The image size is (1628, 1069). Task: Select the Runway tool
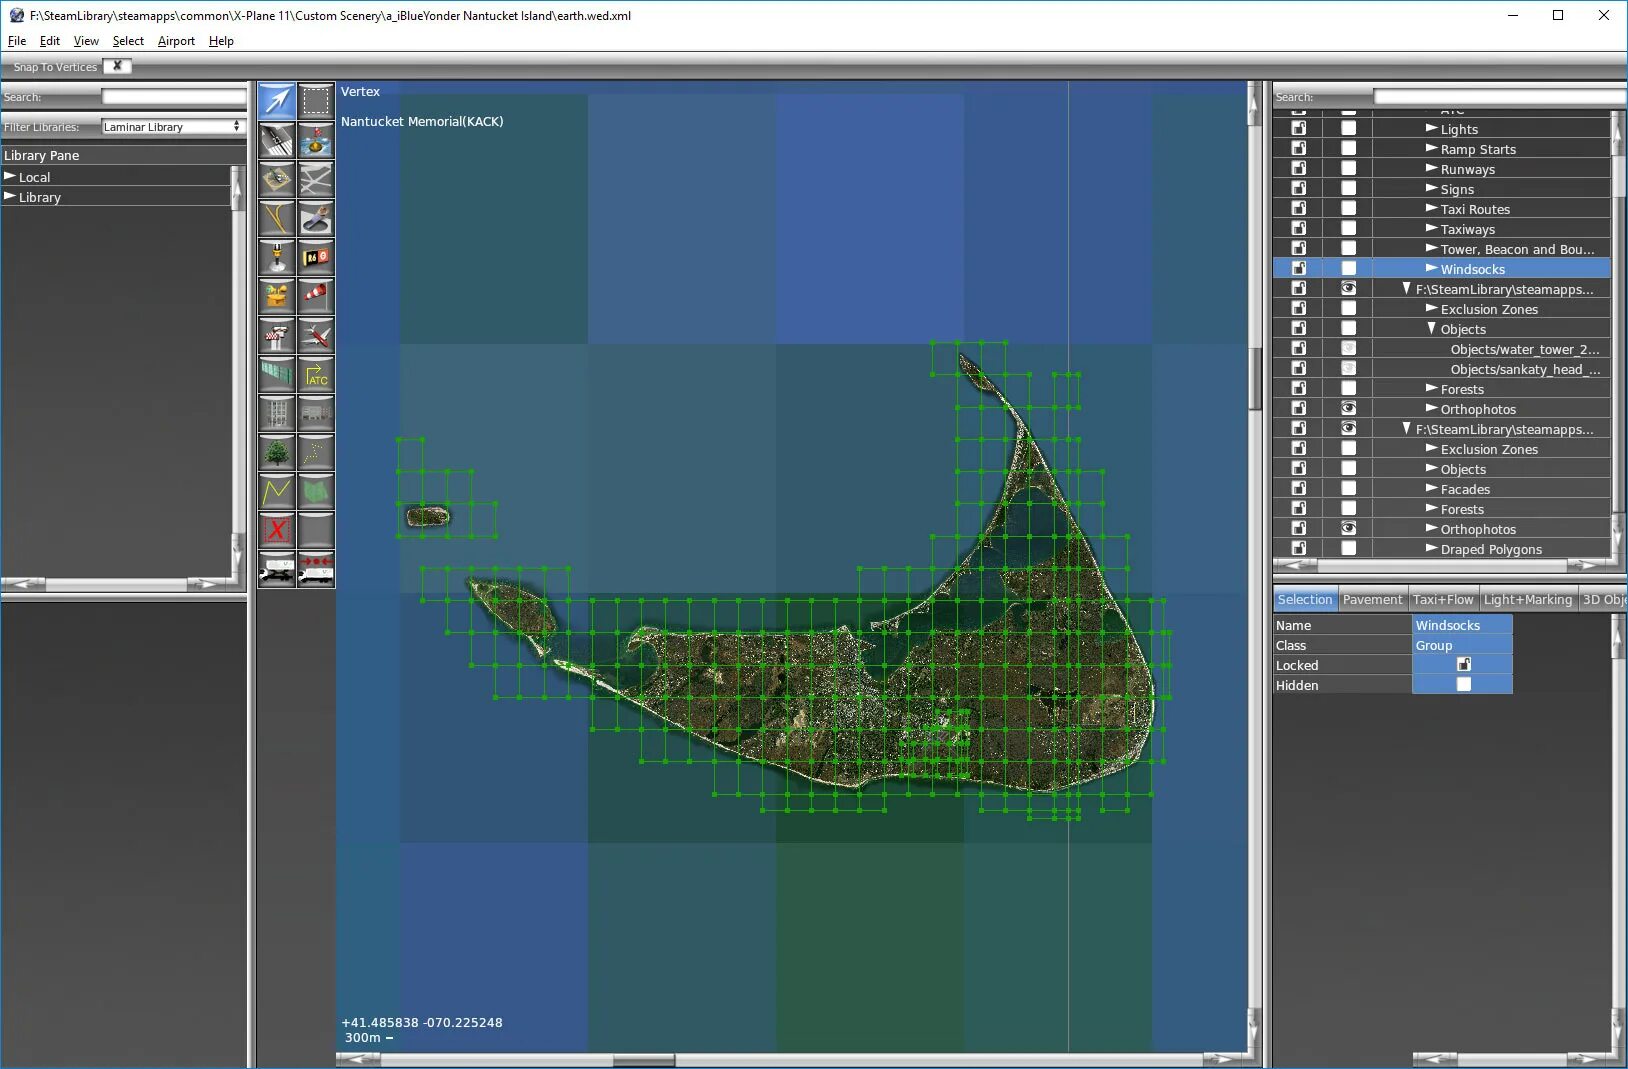pyautogui.click(x=277, y=140)
